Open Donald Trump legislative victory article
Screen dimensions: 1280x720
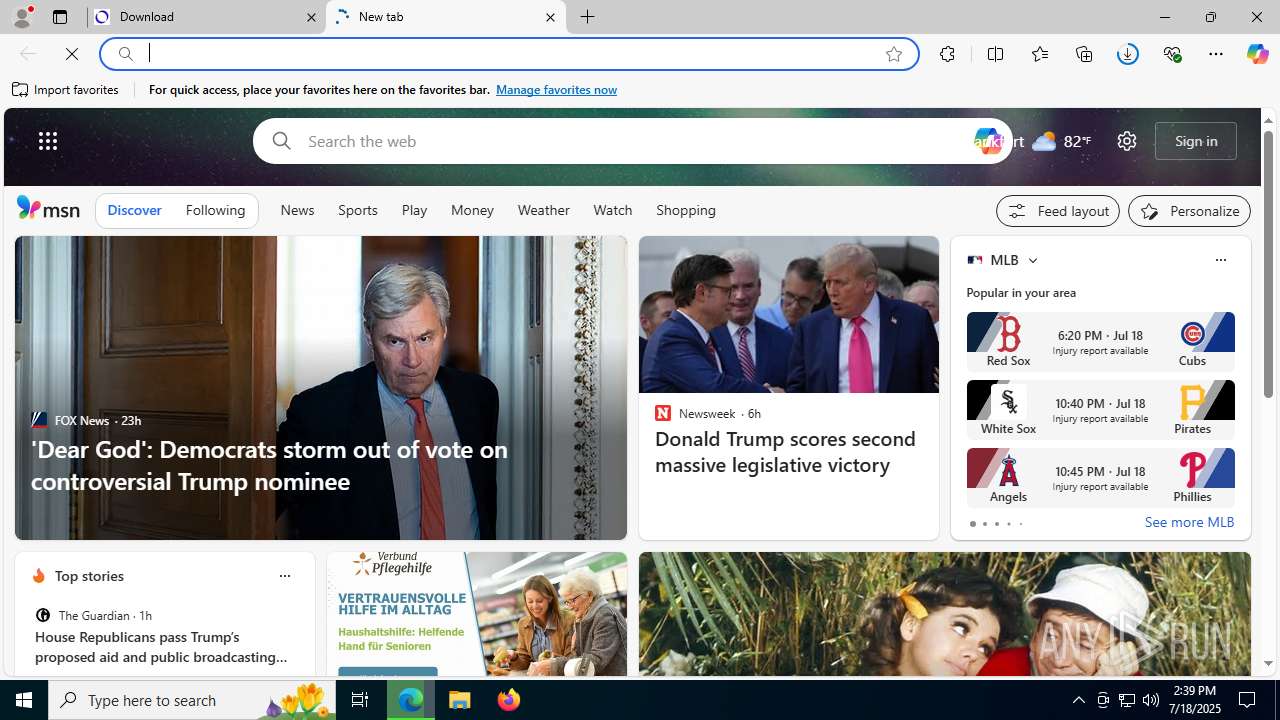coord(785,452)
